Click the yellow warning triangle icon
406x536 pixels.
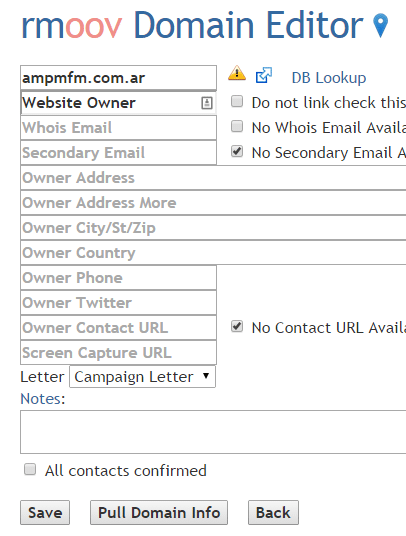(237, 73)
